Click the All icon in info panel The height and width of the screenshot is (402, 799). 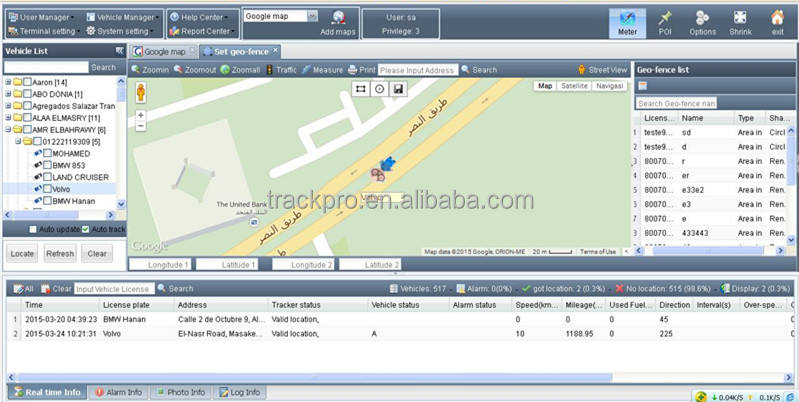(23, 288)
